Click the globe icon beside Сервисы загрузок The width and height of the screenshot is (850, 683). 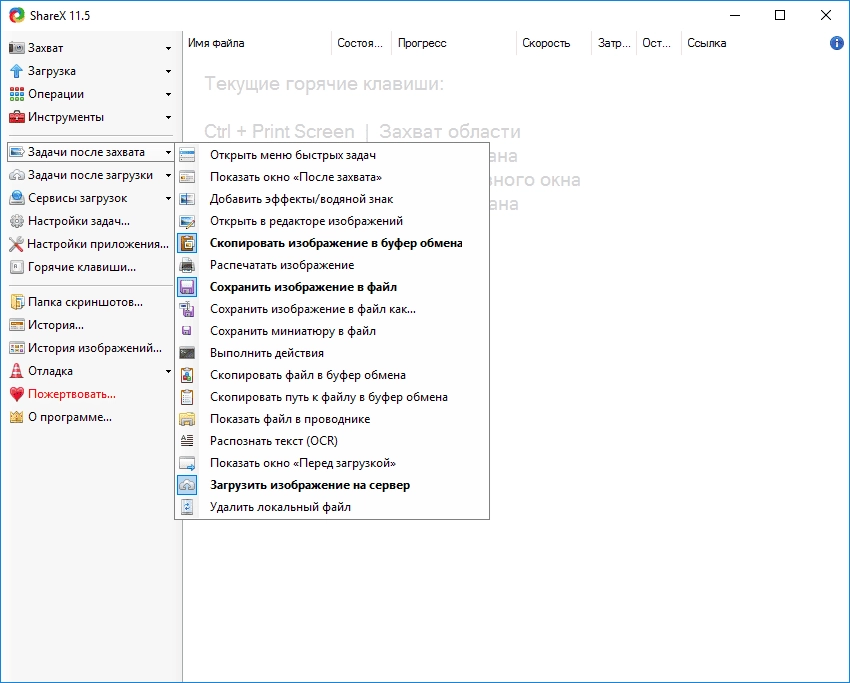[17, 198]
